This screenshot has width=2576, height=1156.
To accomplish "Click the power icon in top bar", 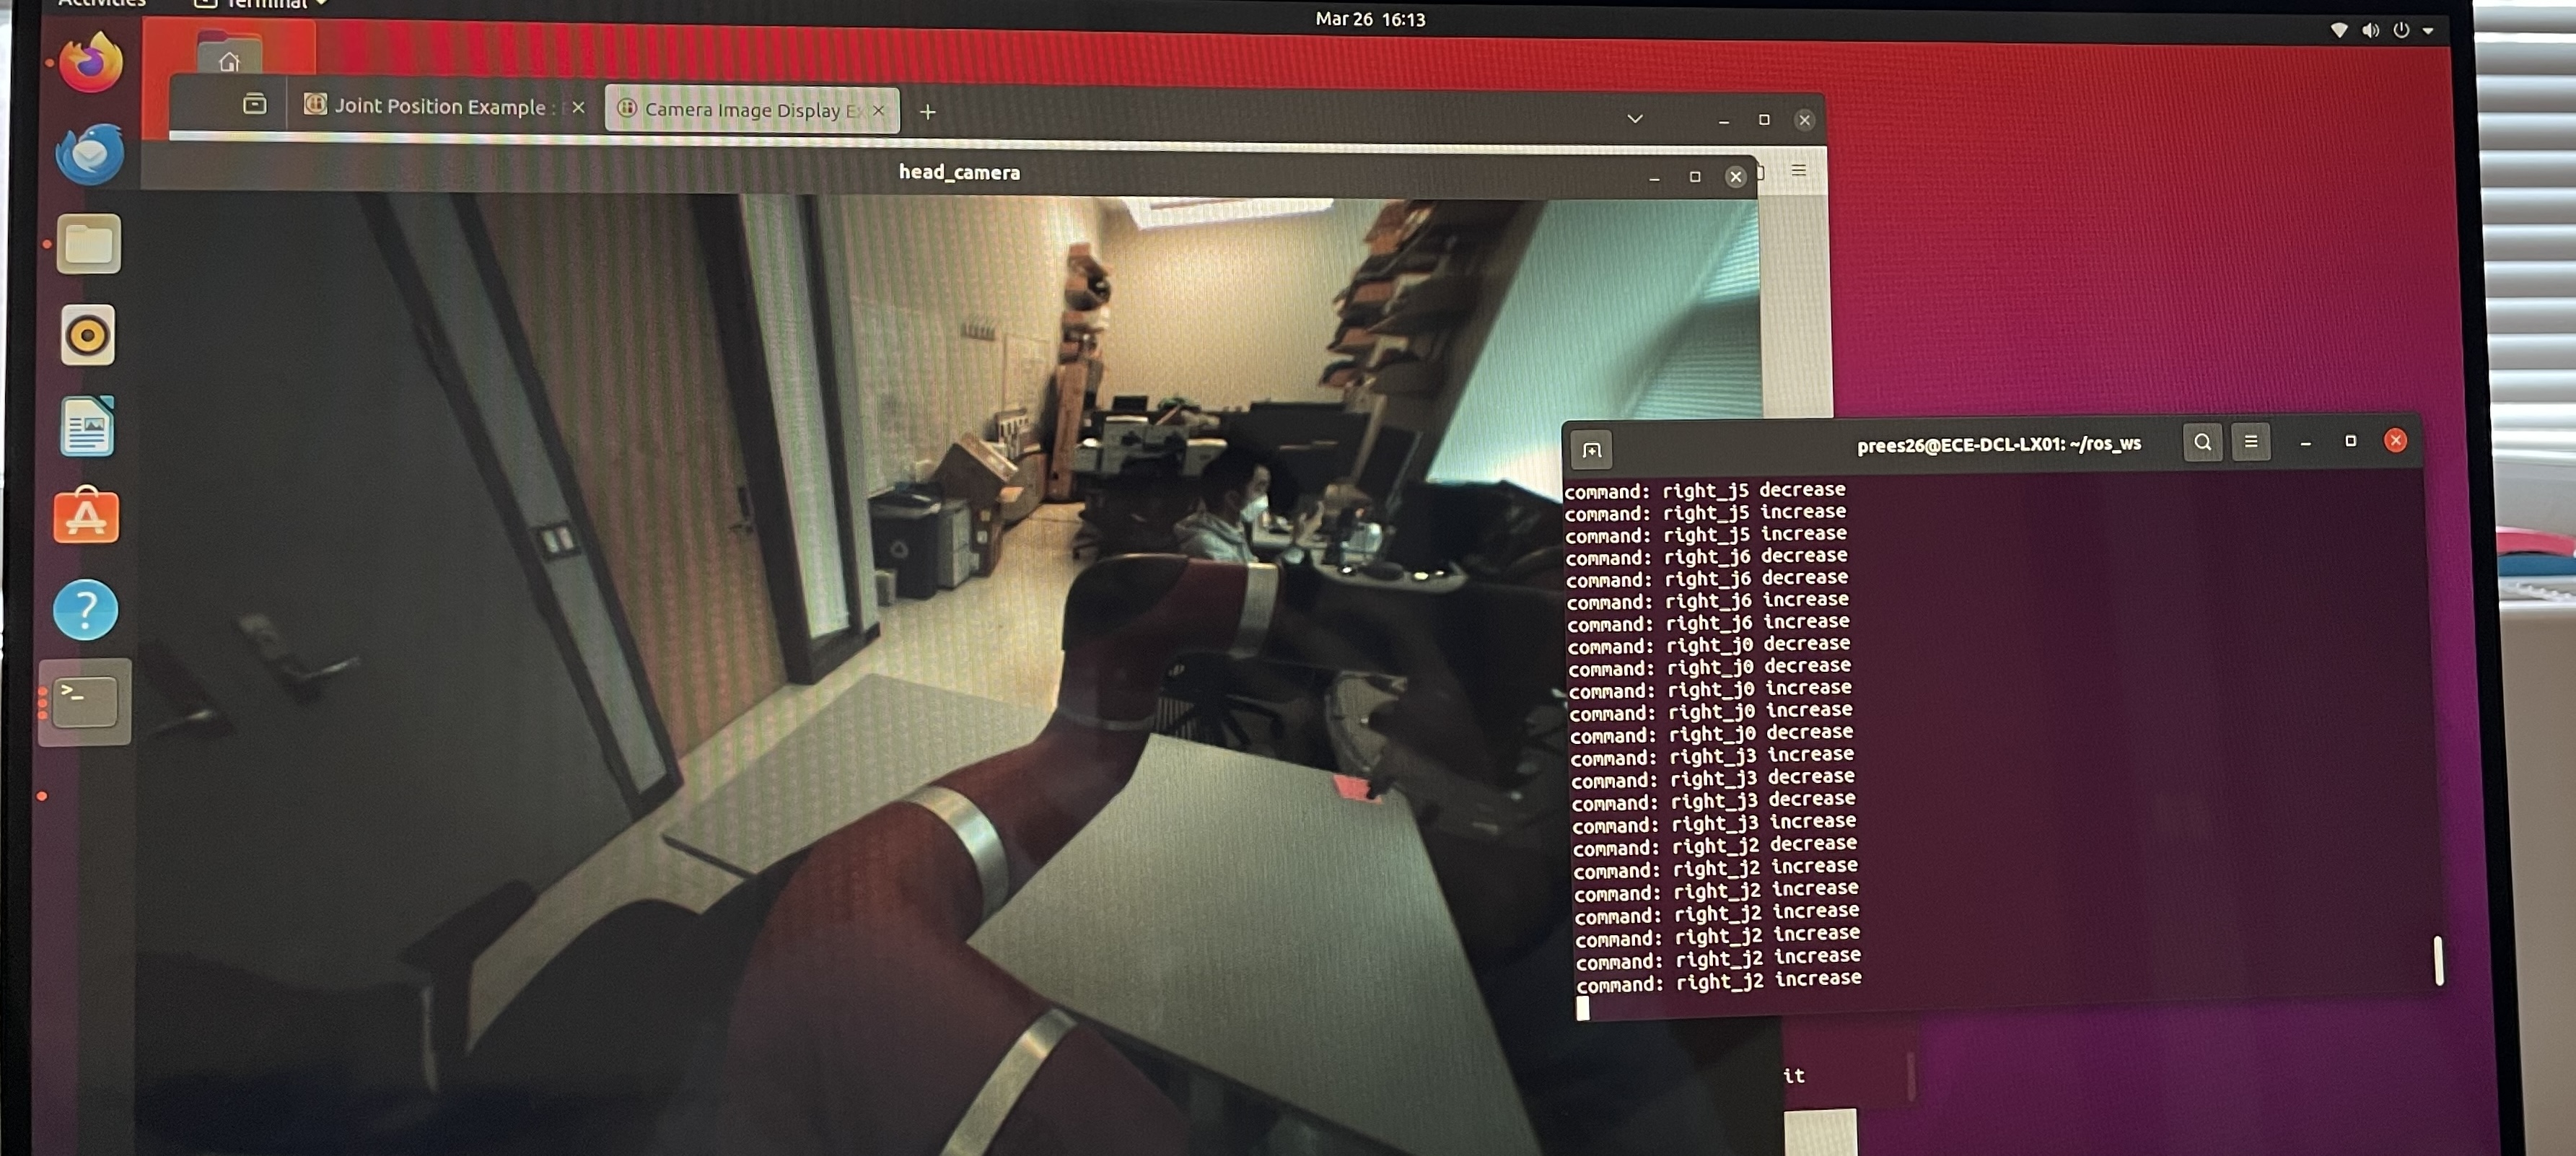I will click(x=2400, y=30).
